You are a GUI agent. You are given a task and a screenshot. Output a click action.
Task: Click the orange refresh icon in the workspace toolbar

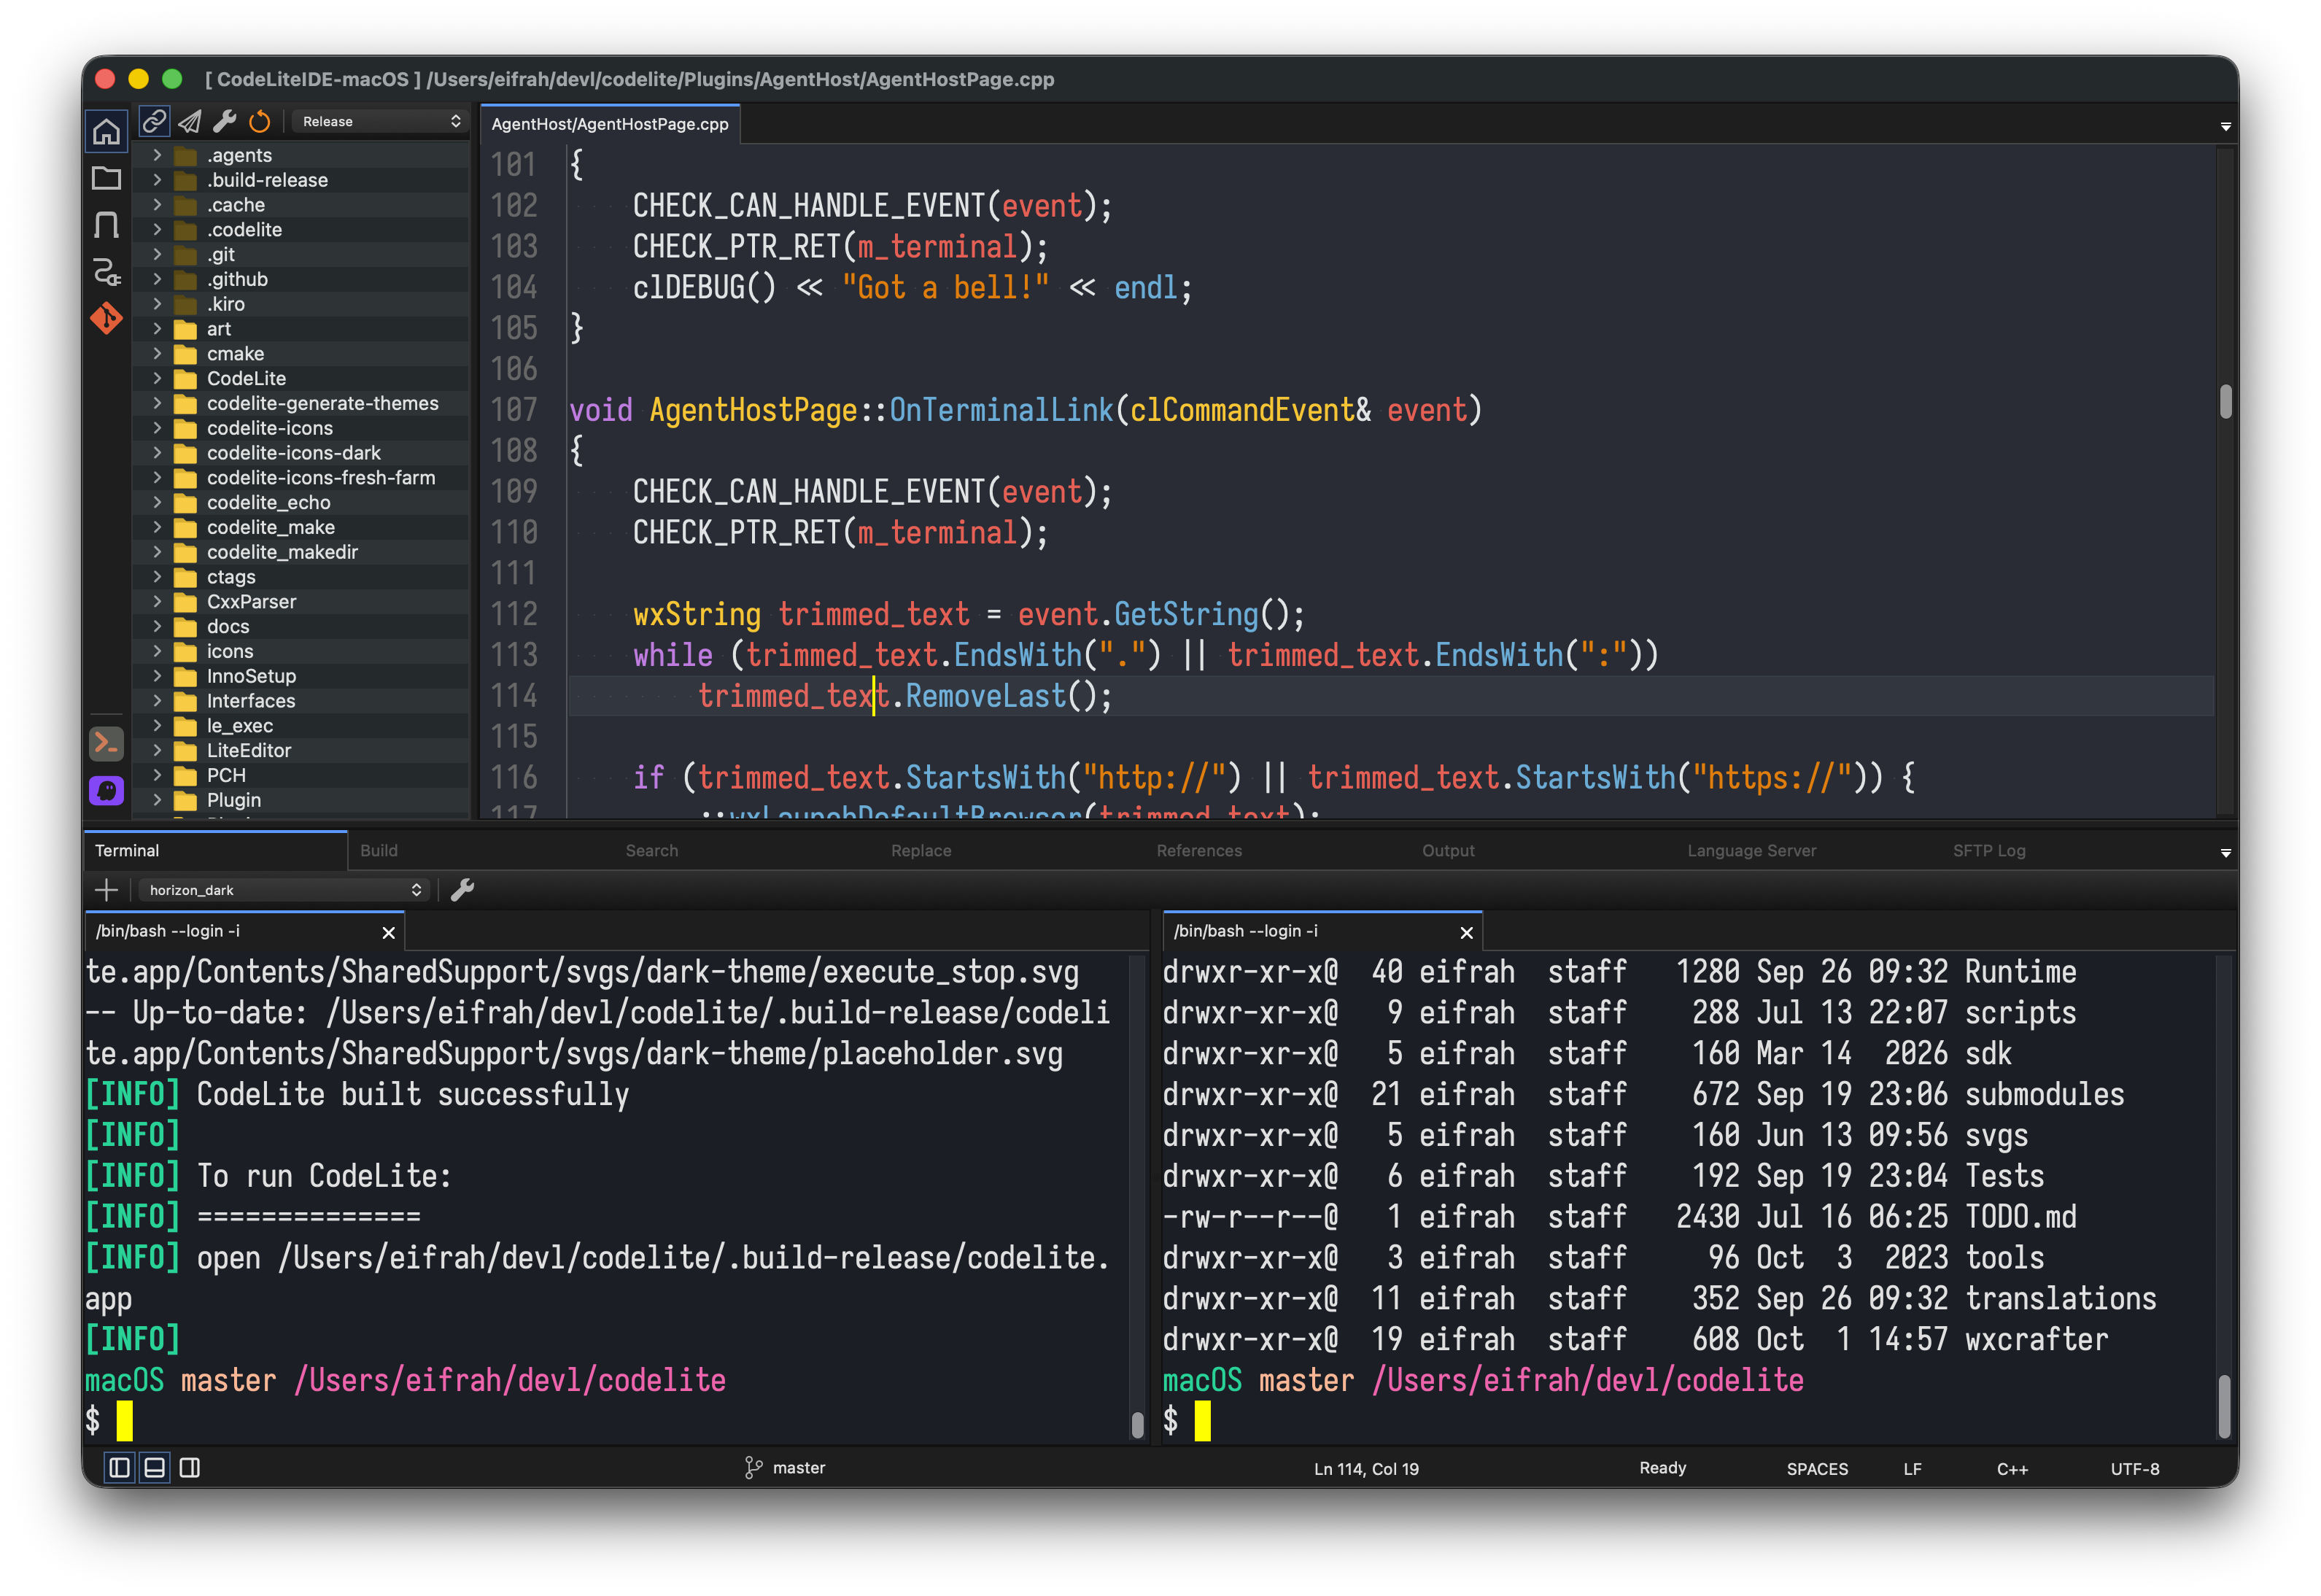tap(259, 121)
